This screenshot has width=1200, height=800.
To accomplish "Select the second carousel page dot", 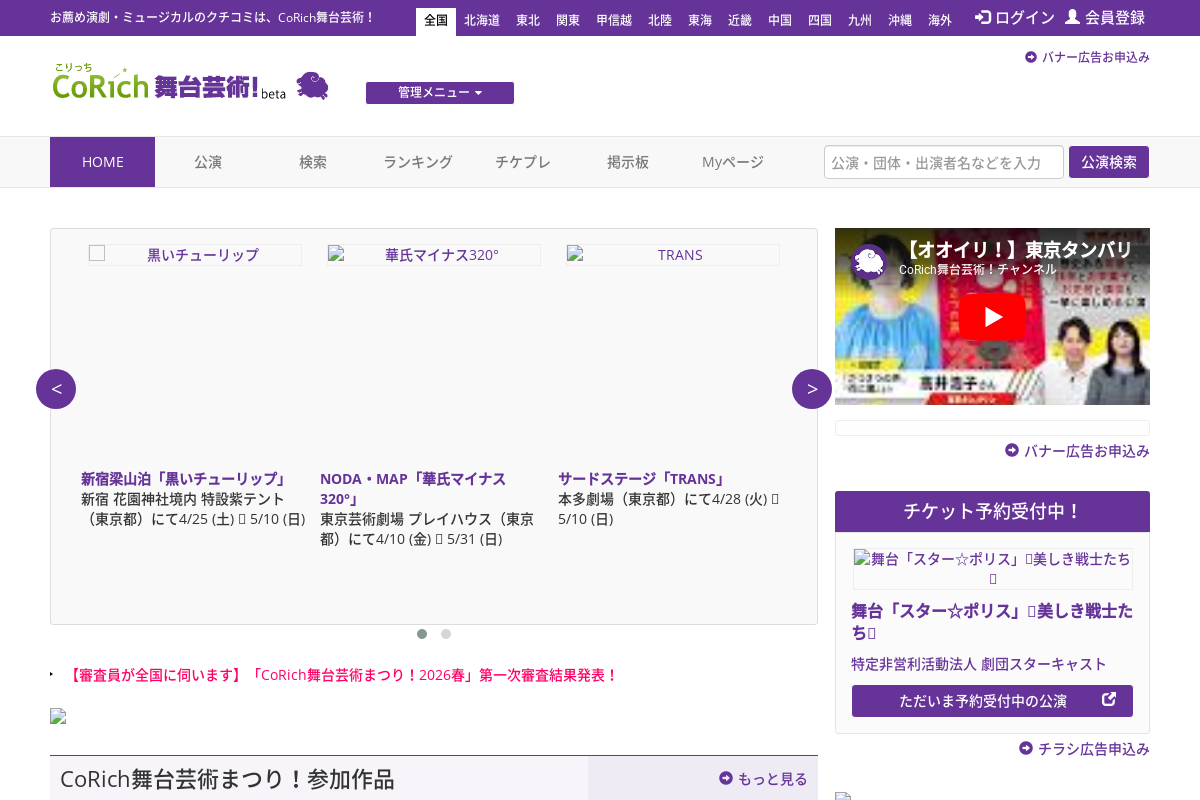I will click(446, 634).
